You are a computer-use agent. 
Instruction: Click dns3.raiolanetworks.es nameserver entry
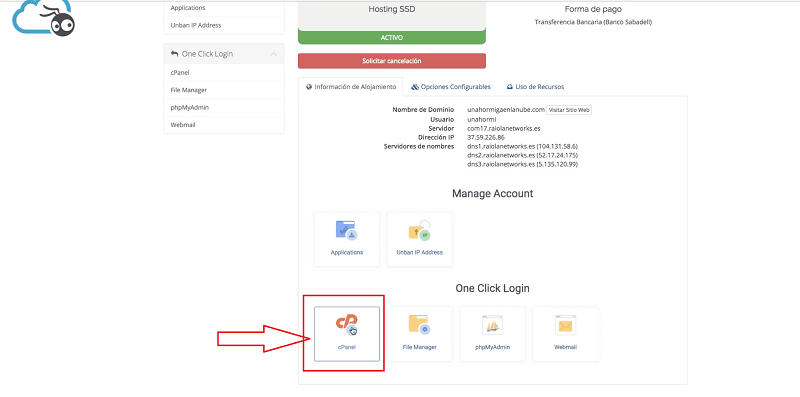[522, 164]
